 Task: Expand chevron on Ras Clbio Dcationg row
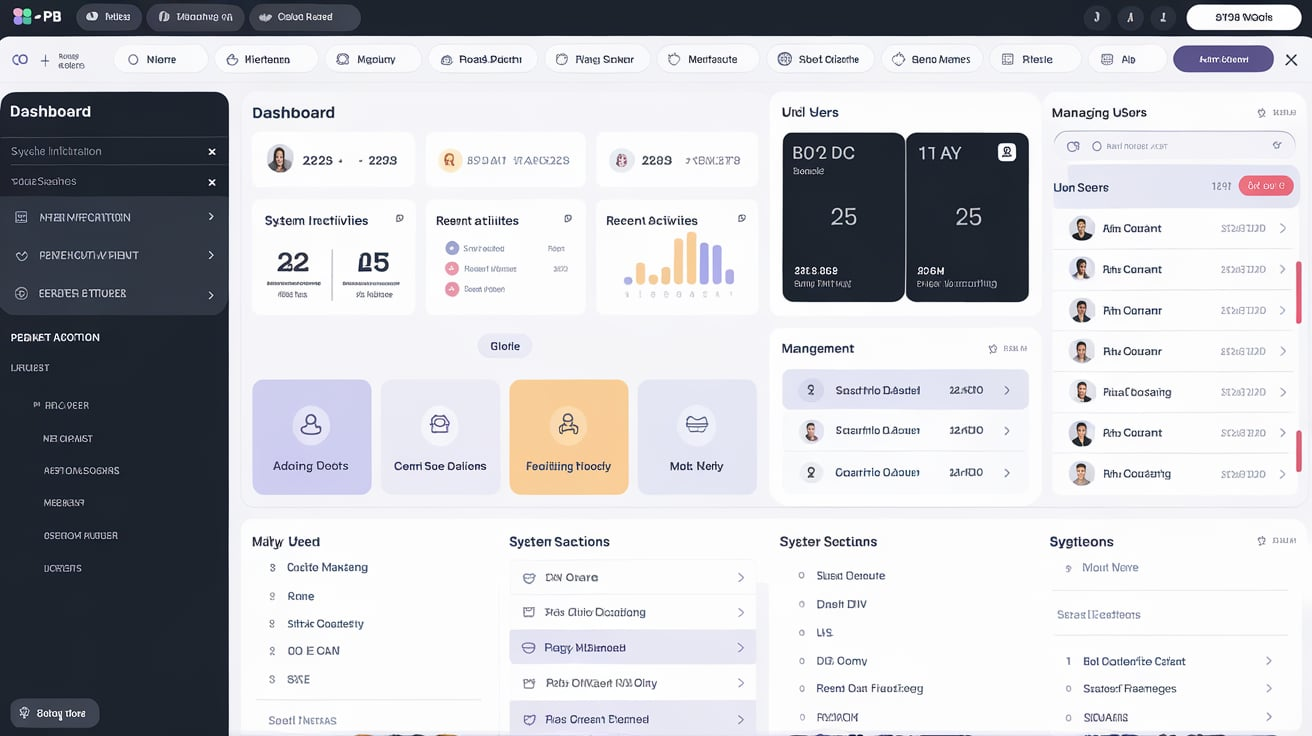[740, 613]
